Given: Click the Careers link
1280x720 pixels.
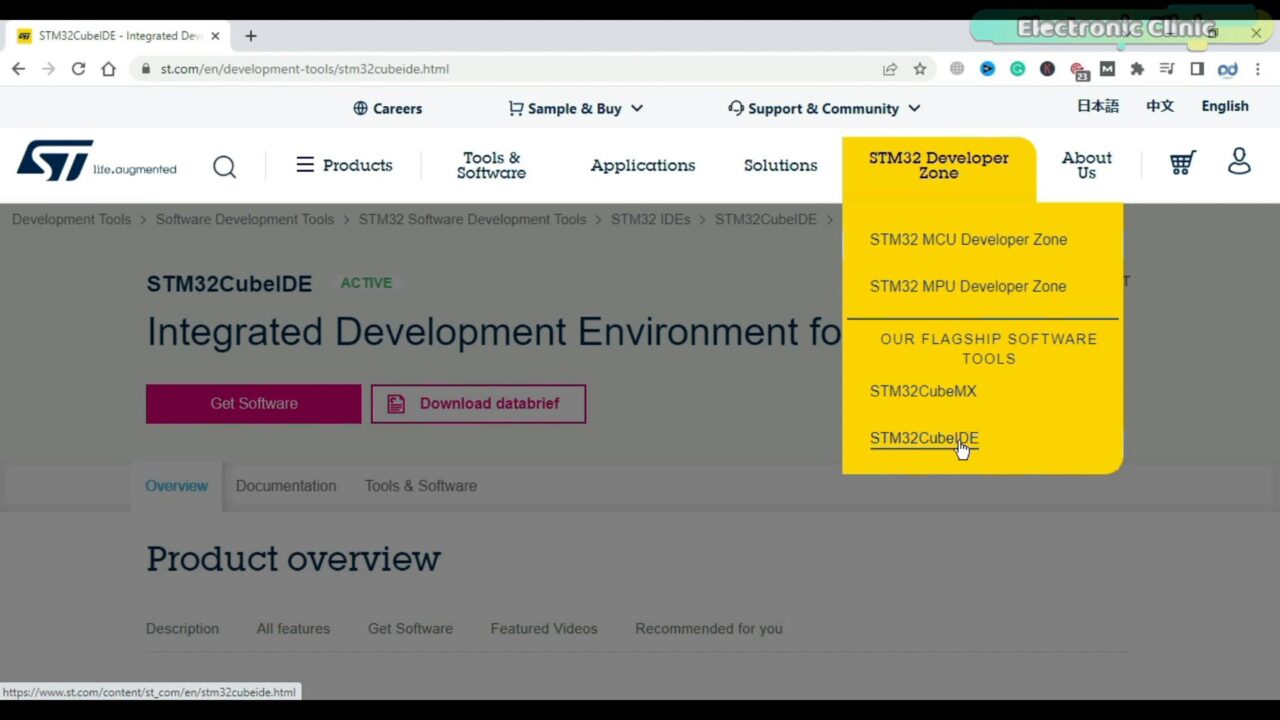Looking at the screenshot, I should (388, 108).
